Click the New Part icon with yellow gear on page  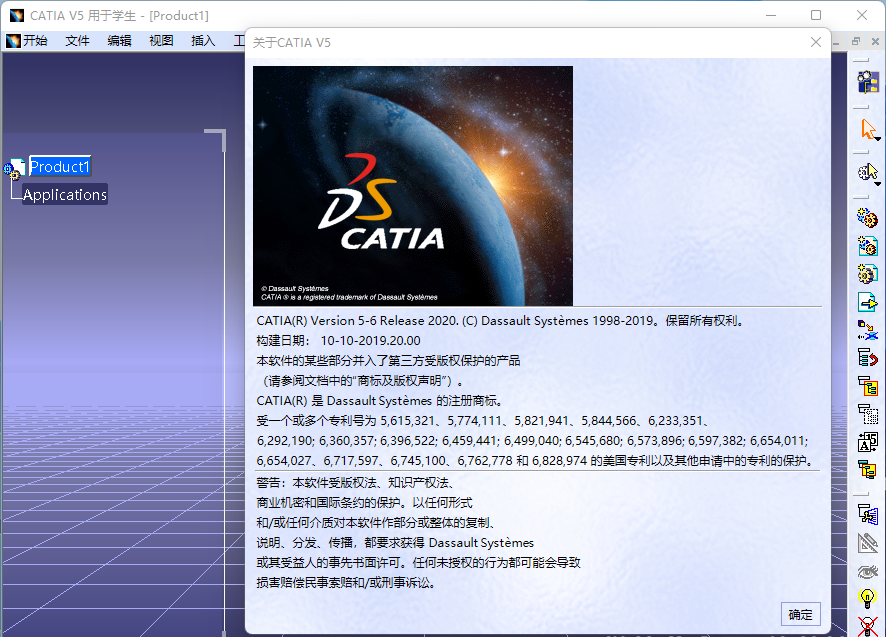pyautogui.click(x=867, y=274)
